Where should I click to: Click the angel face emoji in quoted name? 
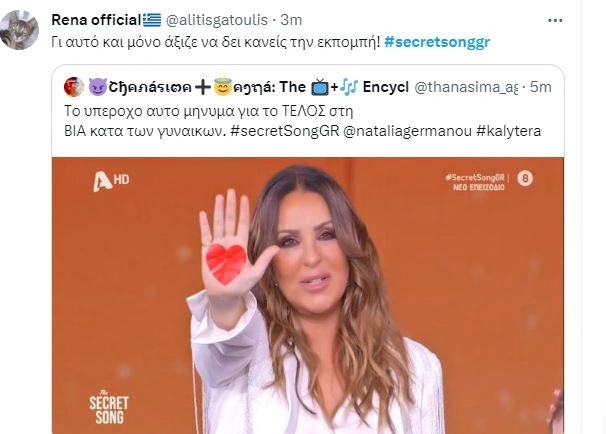[x=223, y=87]
